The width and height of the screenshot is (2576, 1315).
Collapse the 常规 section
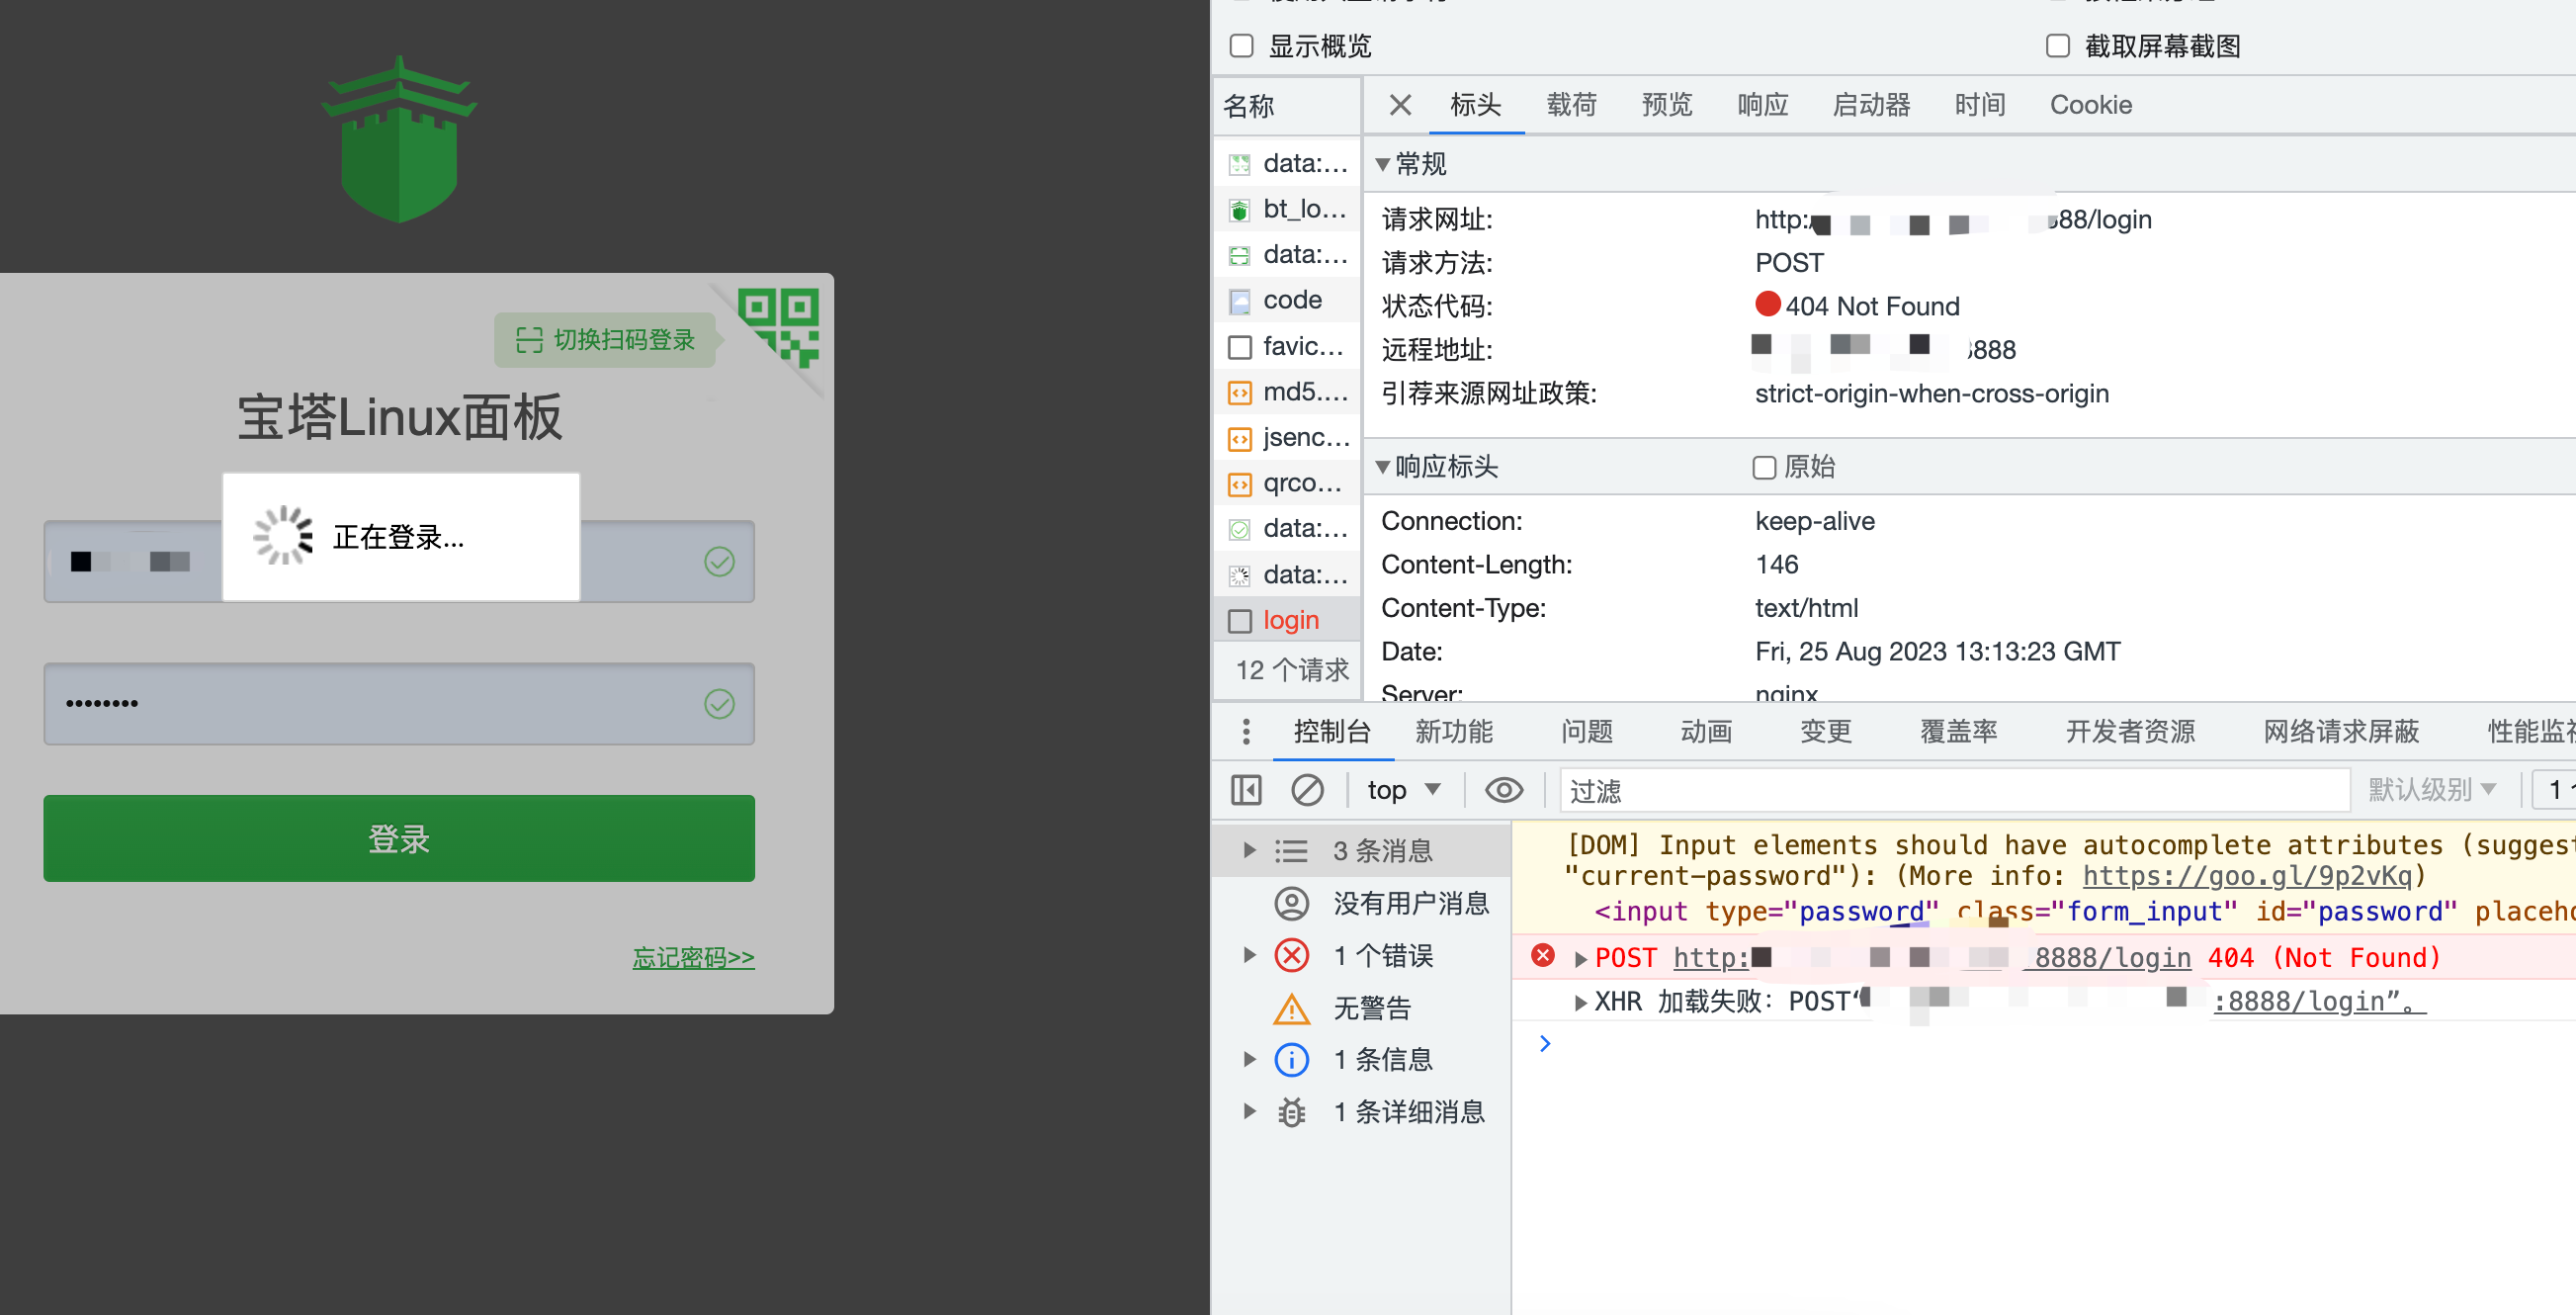1383,165
